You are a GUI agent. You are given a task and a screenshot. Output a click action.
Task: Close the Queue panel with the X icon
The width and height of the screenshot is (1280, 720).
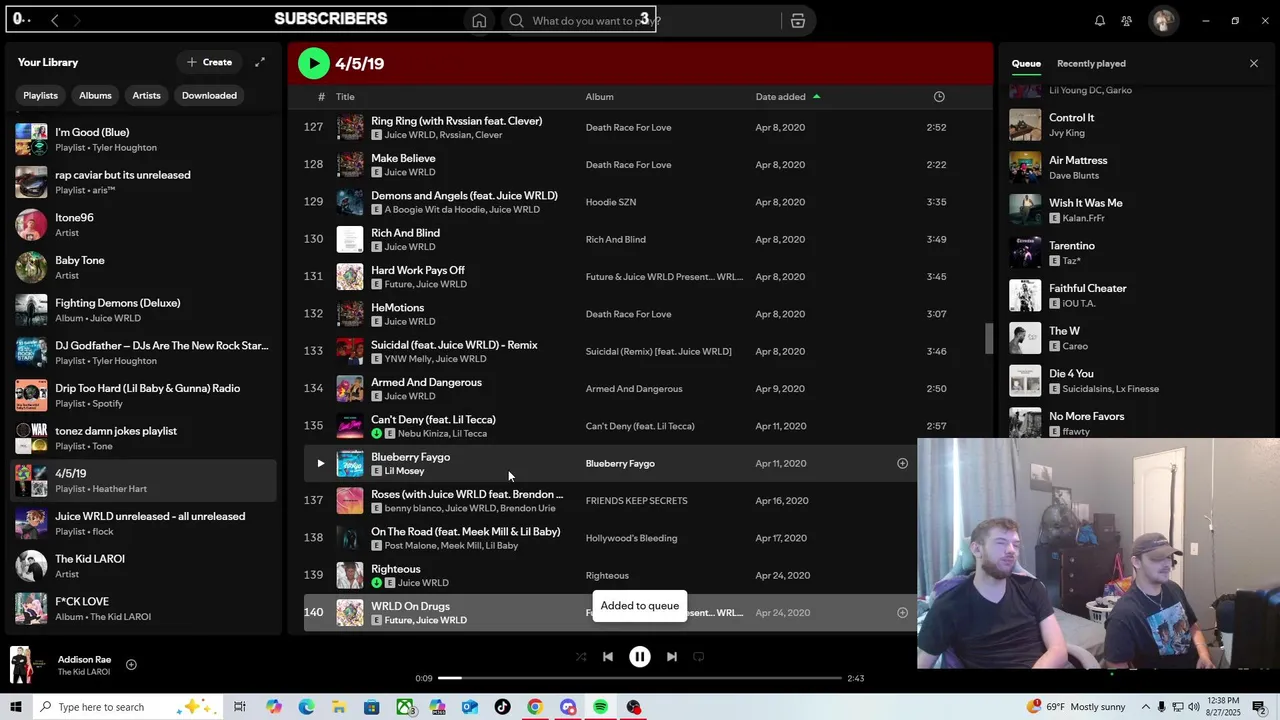(x=1254, y=63)
